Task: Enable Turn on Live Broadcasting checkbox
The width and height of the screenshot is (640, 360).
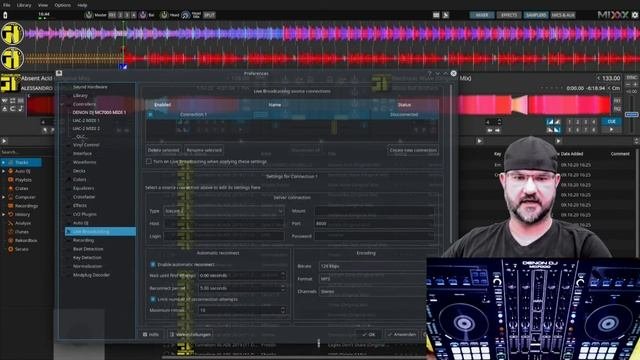Action: tap(149, 162)
